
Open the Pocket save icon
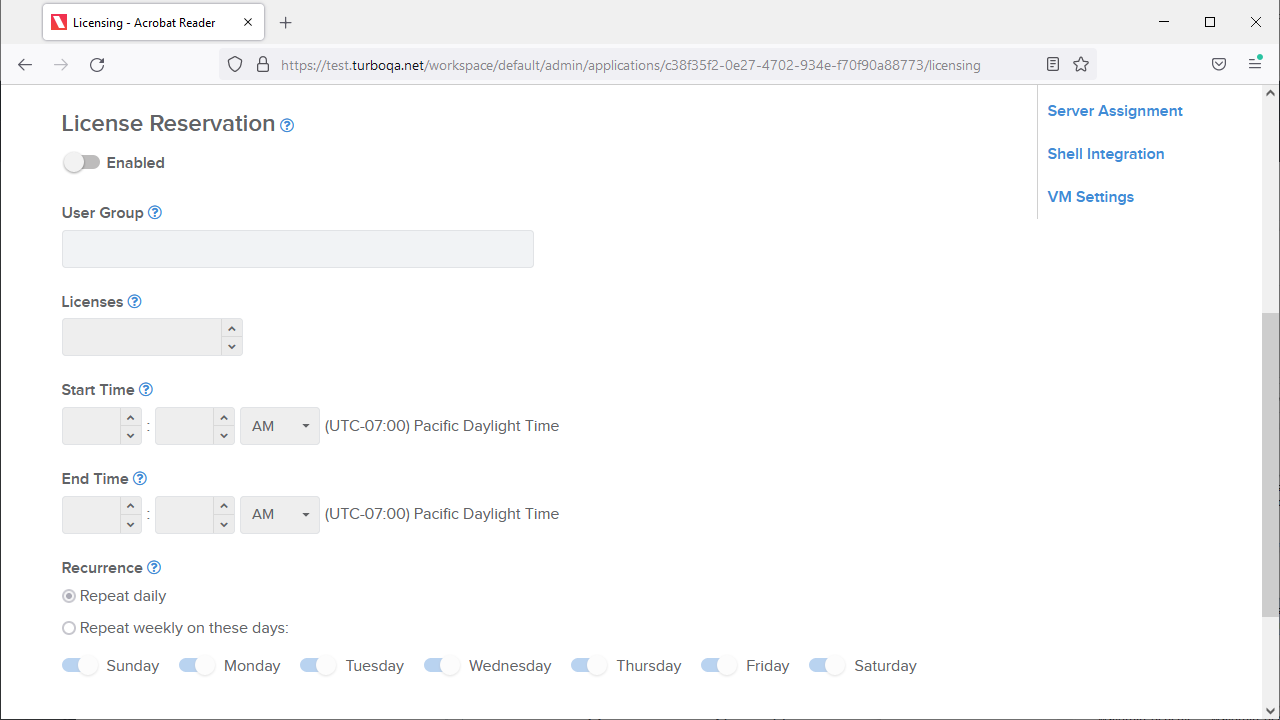1219,64
